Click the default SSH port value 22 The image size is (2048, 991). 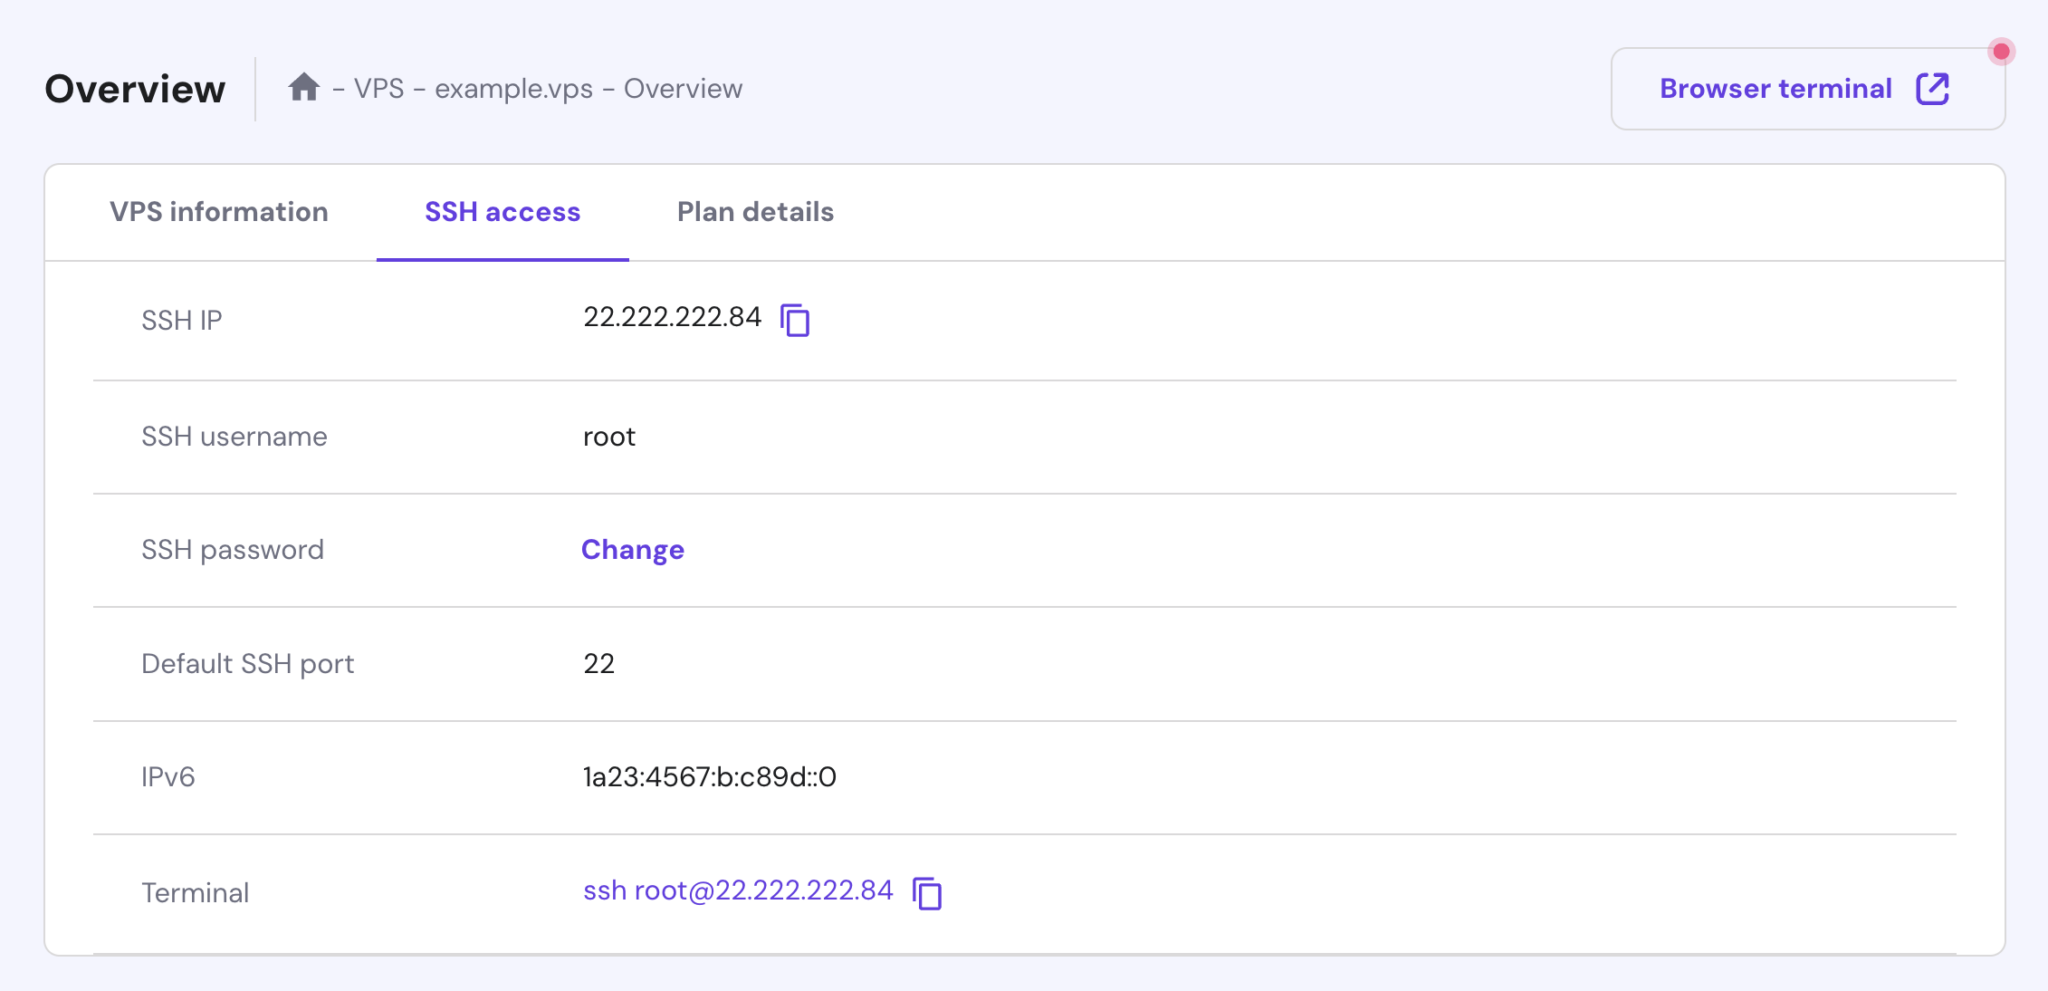coord(599,664)
